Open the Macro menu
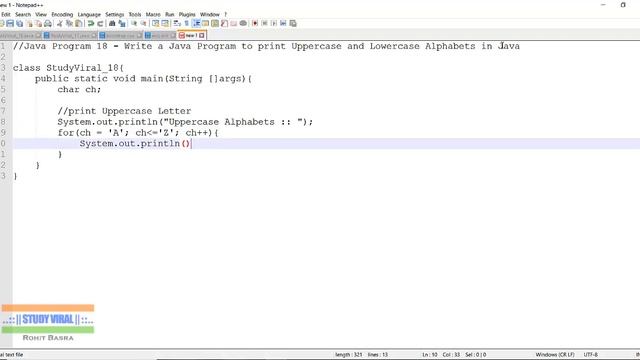 pyautogui.click(x=153, y=14)
